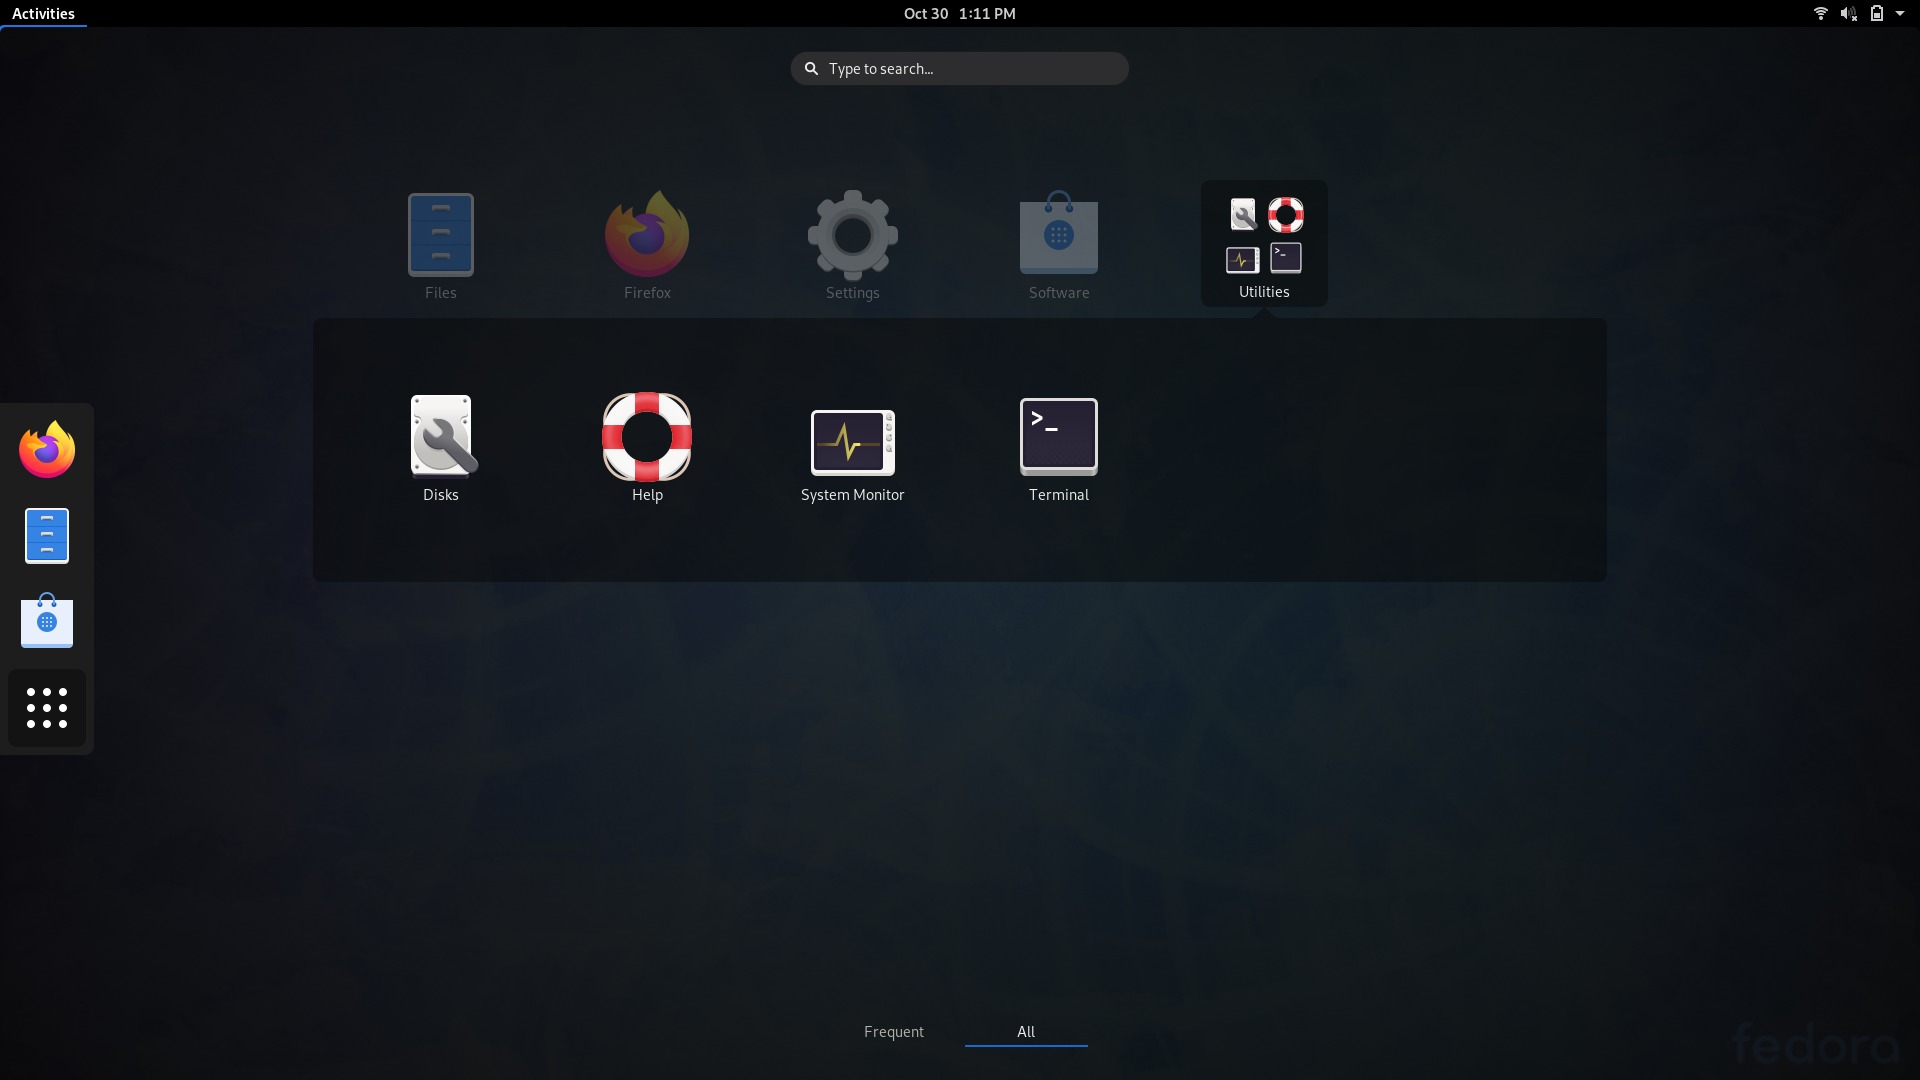Open Software from the dock
The image size is (1920, 1080).
47,621
